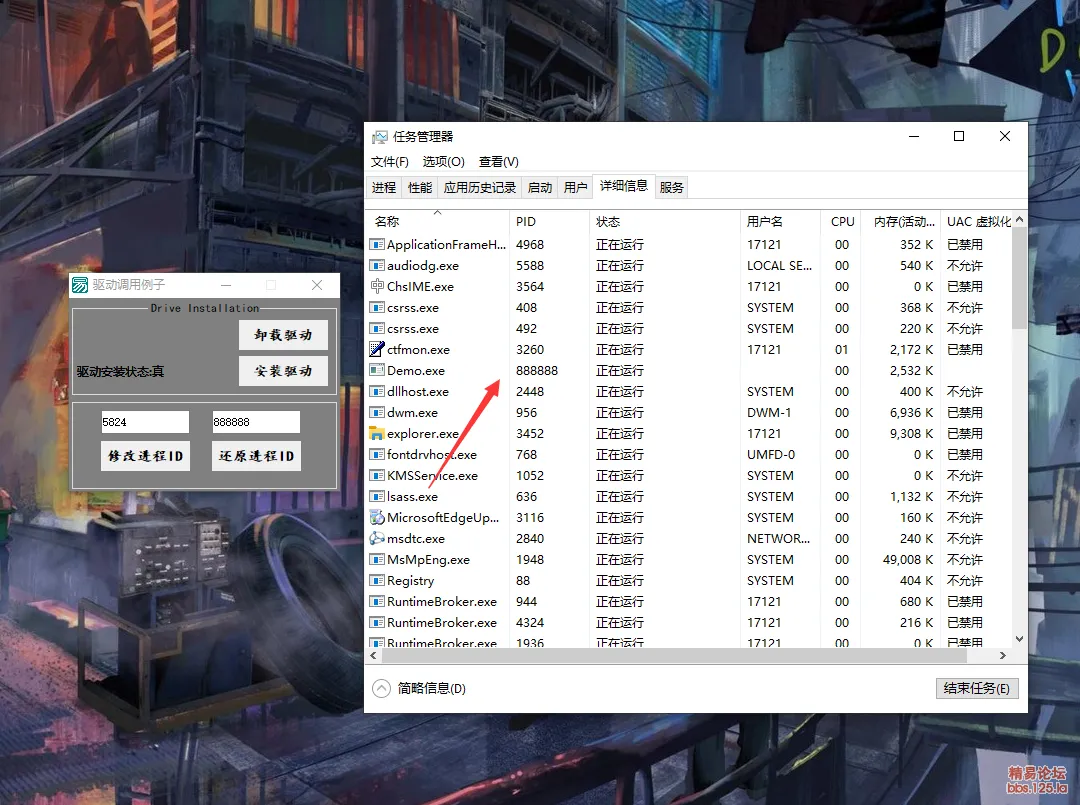The height and width of the screenshot is (805, 1080).
Task: Click the ctfmon.exe pen icon
Action: (x=377, y=350)
